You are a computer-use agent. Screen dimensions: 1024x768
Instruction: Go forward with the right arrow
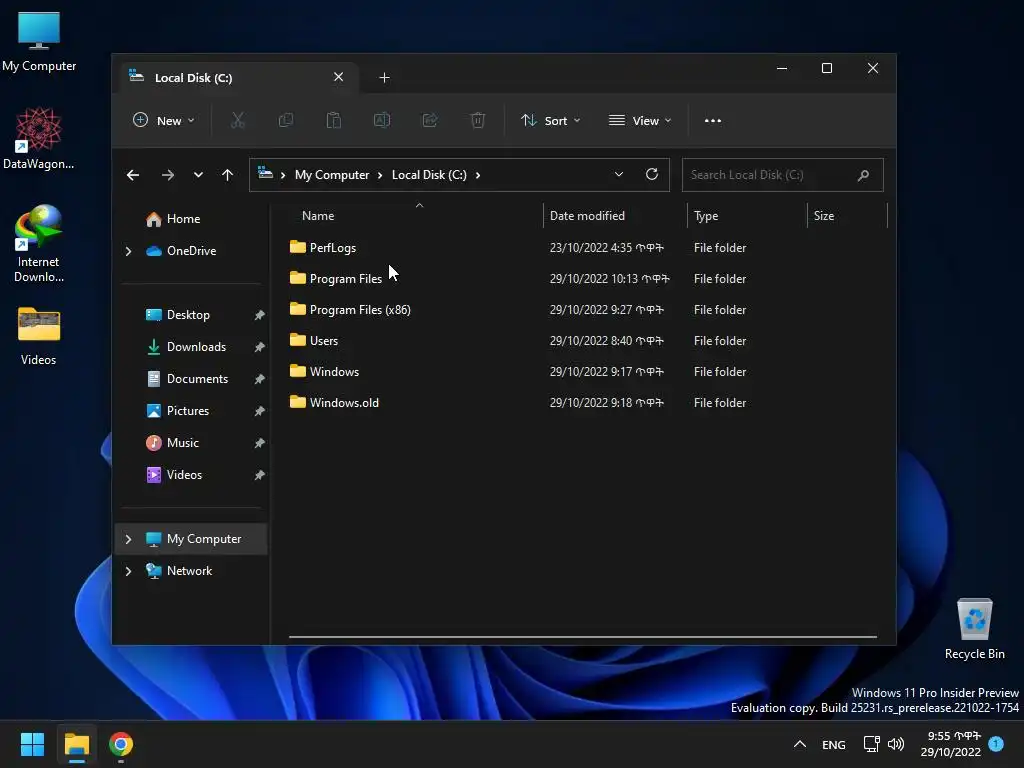pos(168,175)
